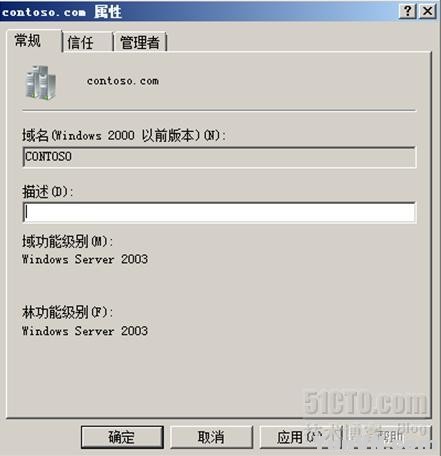Image resolution: width=441 pixels, height=456 pixels.
Task: Click the contoso.com name beside the icon
Action: pos(123,81)
